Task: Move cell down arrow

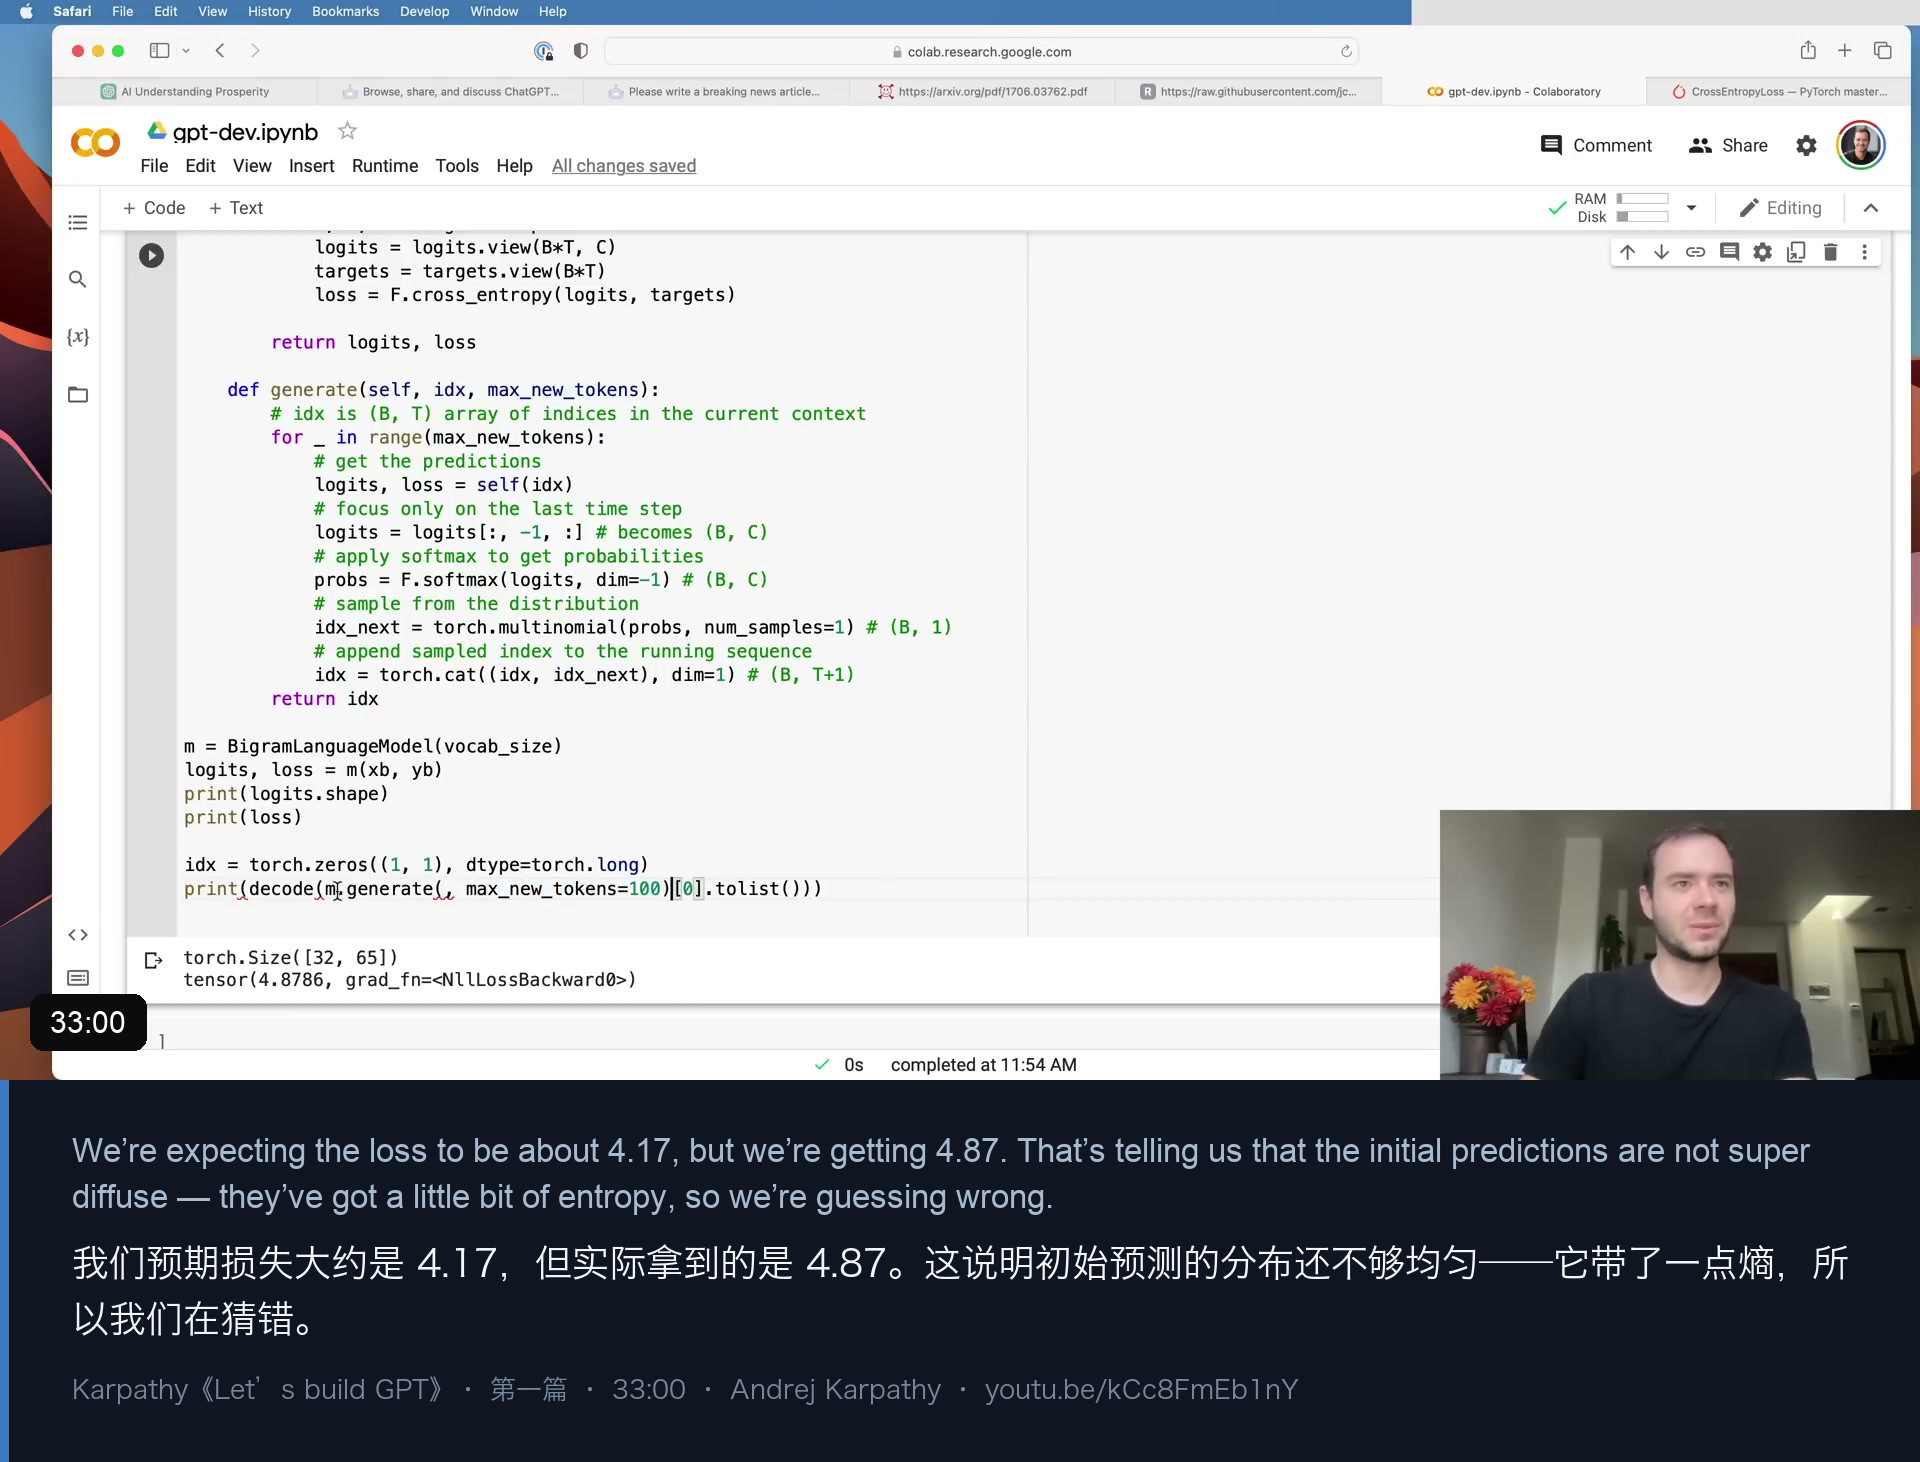Action: 1661,252
